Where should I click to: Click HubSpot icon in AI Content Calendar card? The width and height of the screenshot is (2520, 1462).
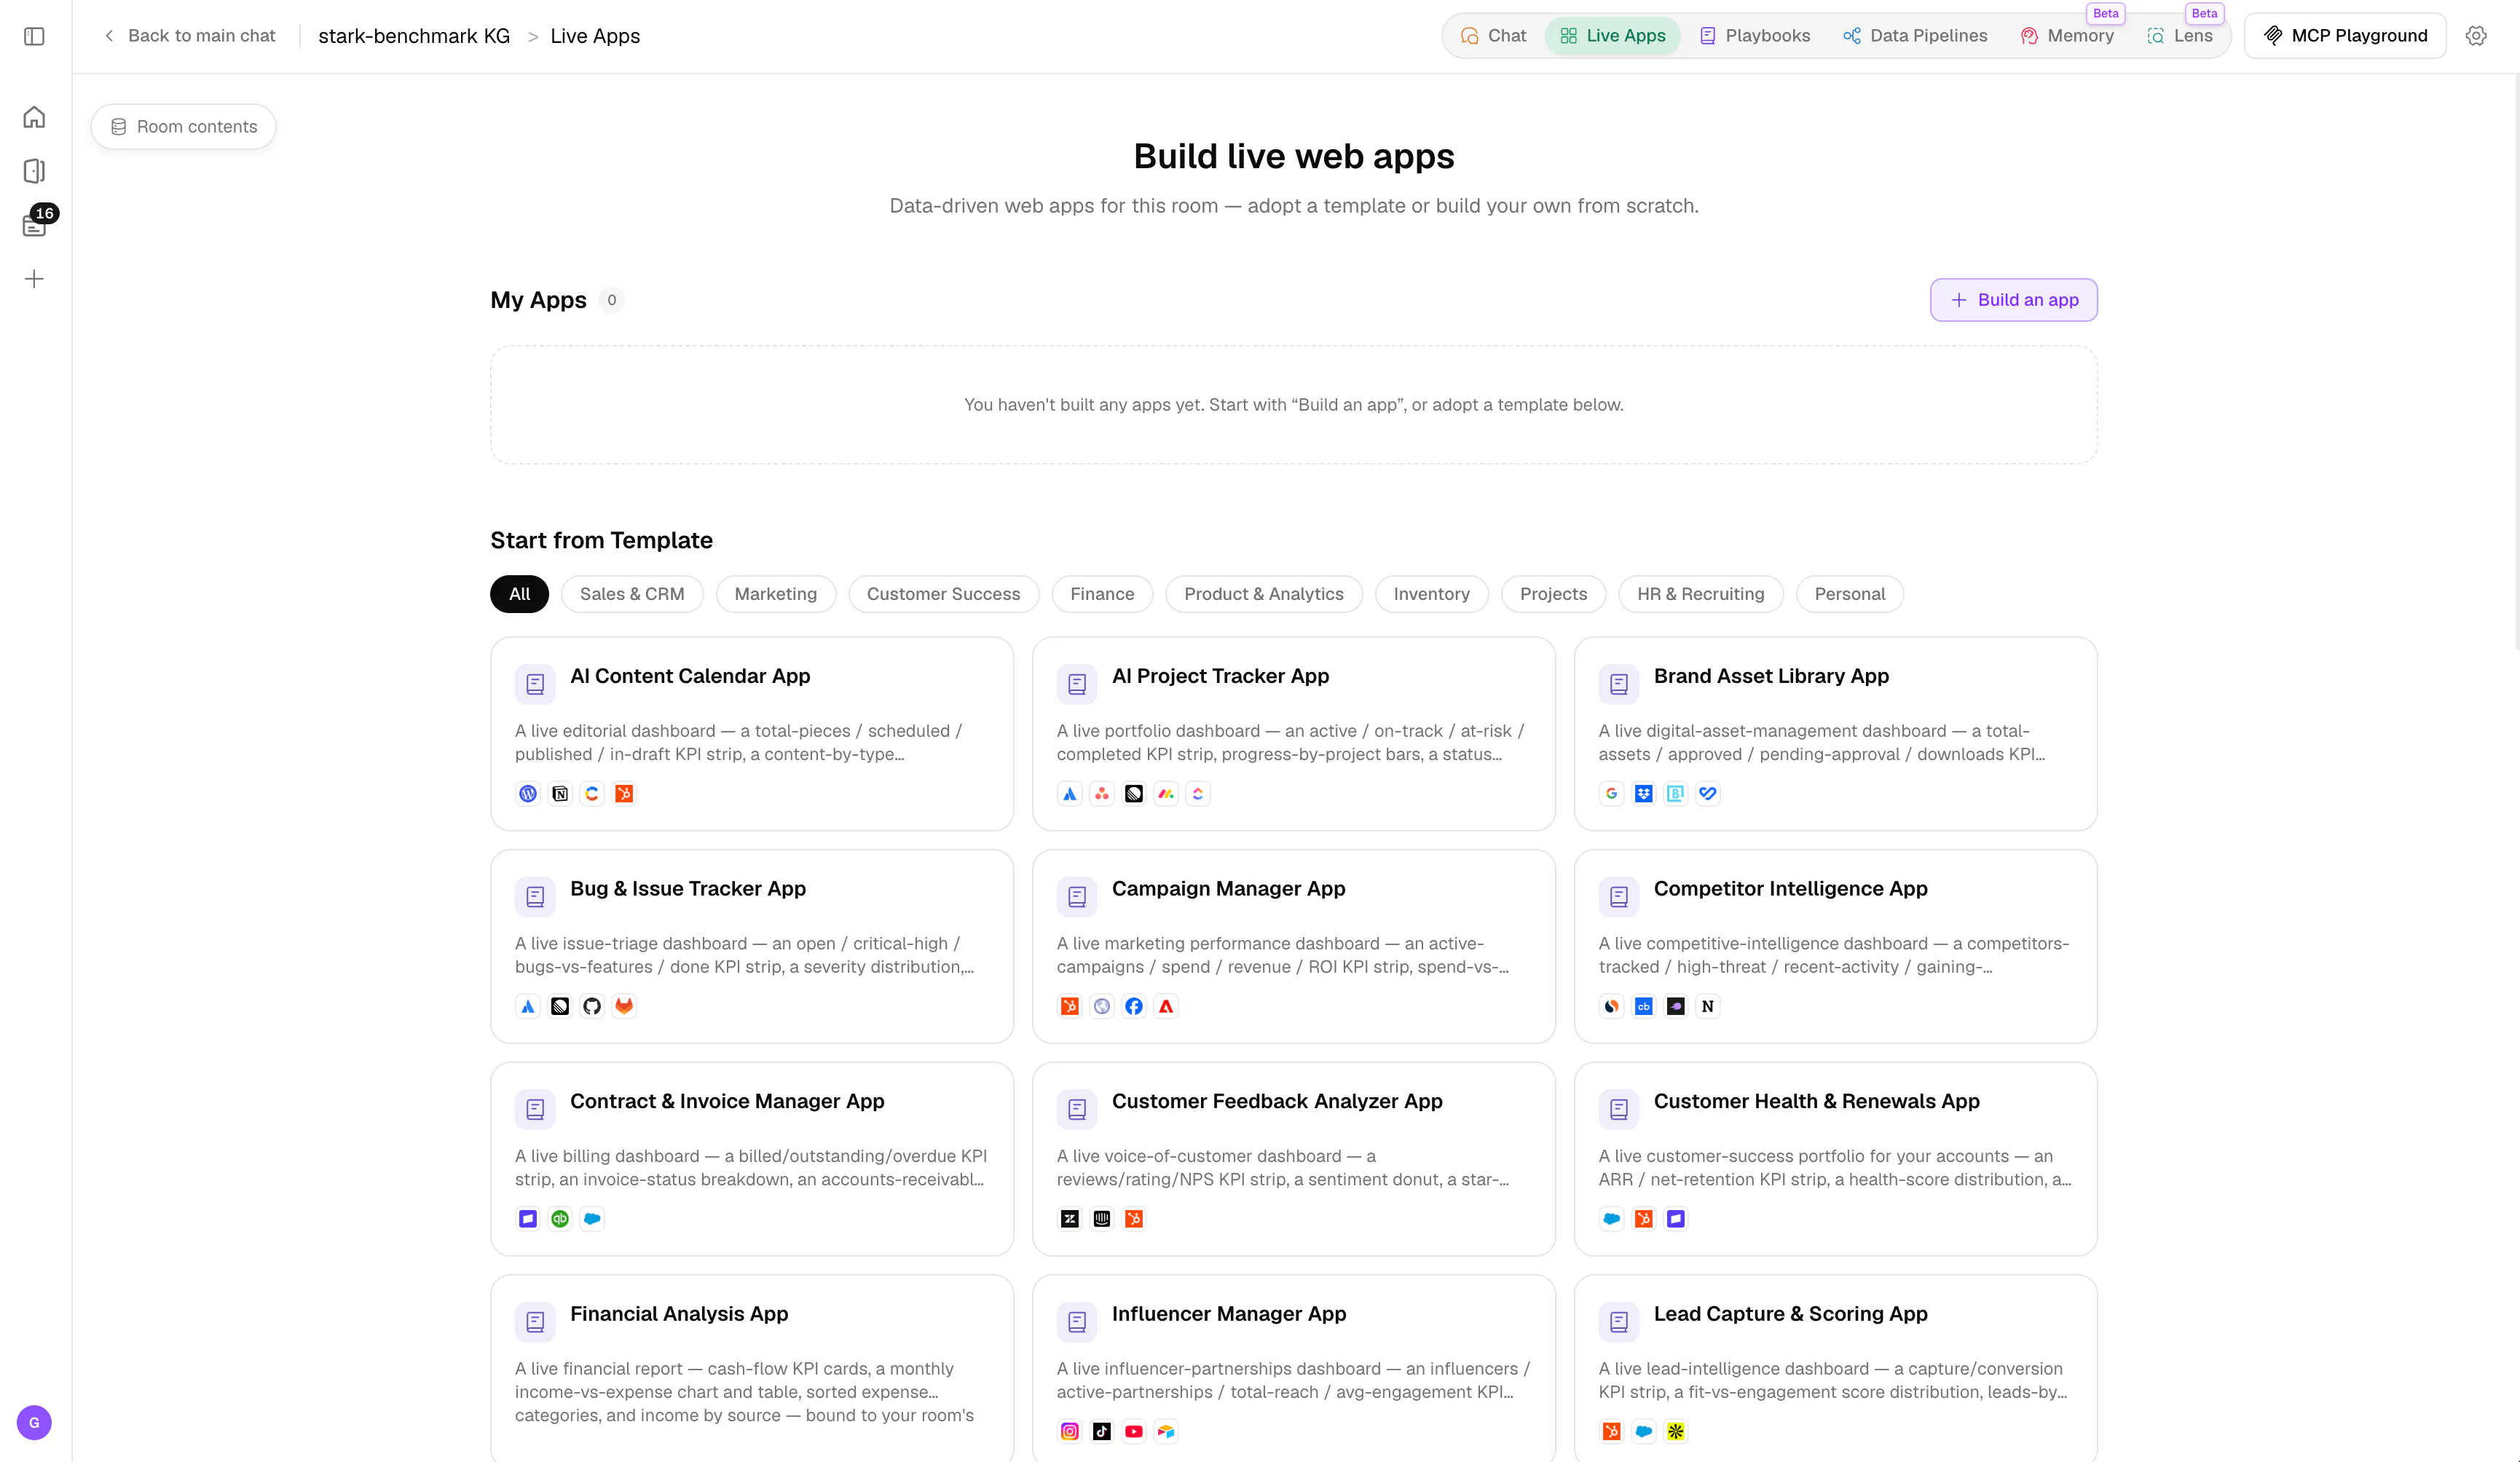point(624,793)
